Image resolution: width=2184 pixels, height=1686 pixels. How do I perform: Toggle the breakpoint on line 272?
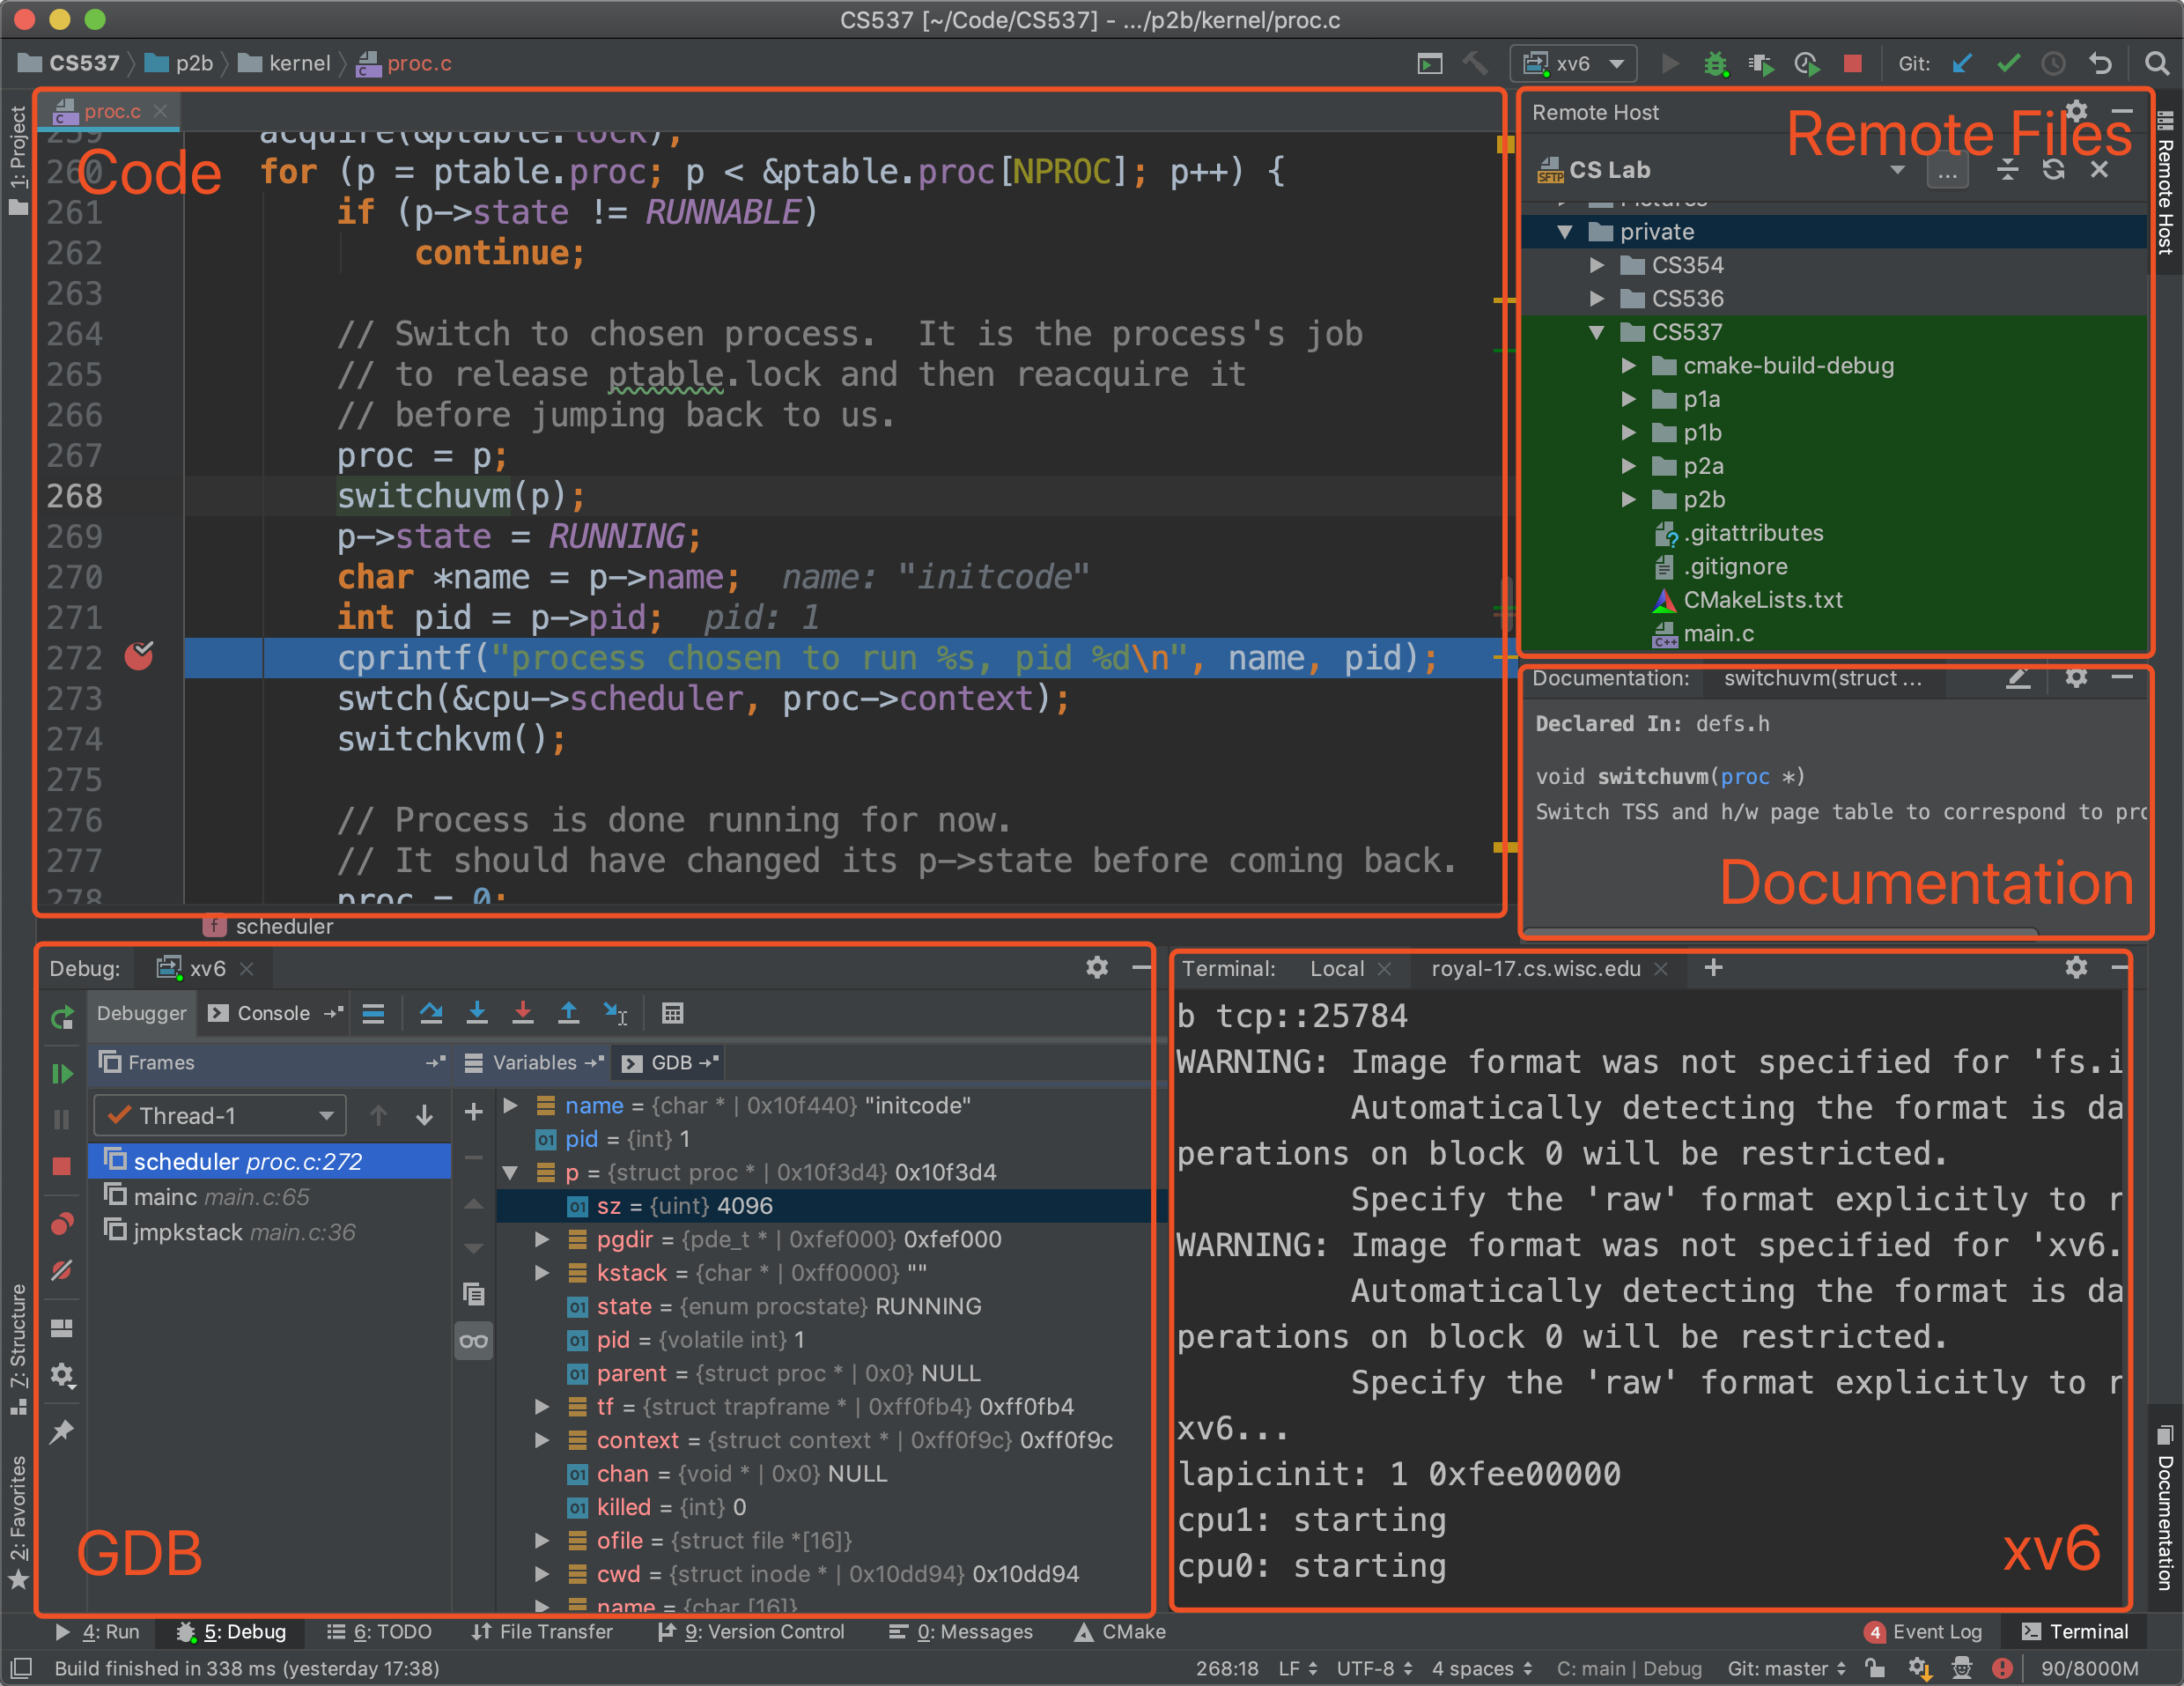coord(139,657)
